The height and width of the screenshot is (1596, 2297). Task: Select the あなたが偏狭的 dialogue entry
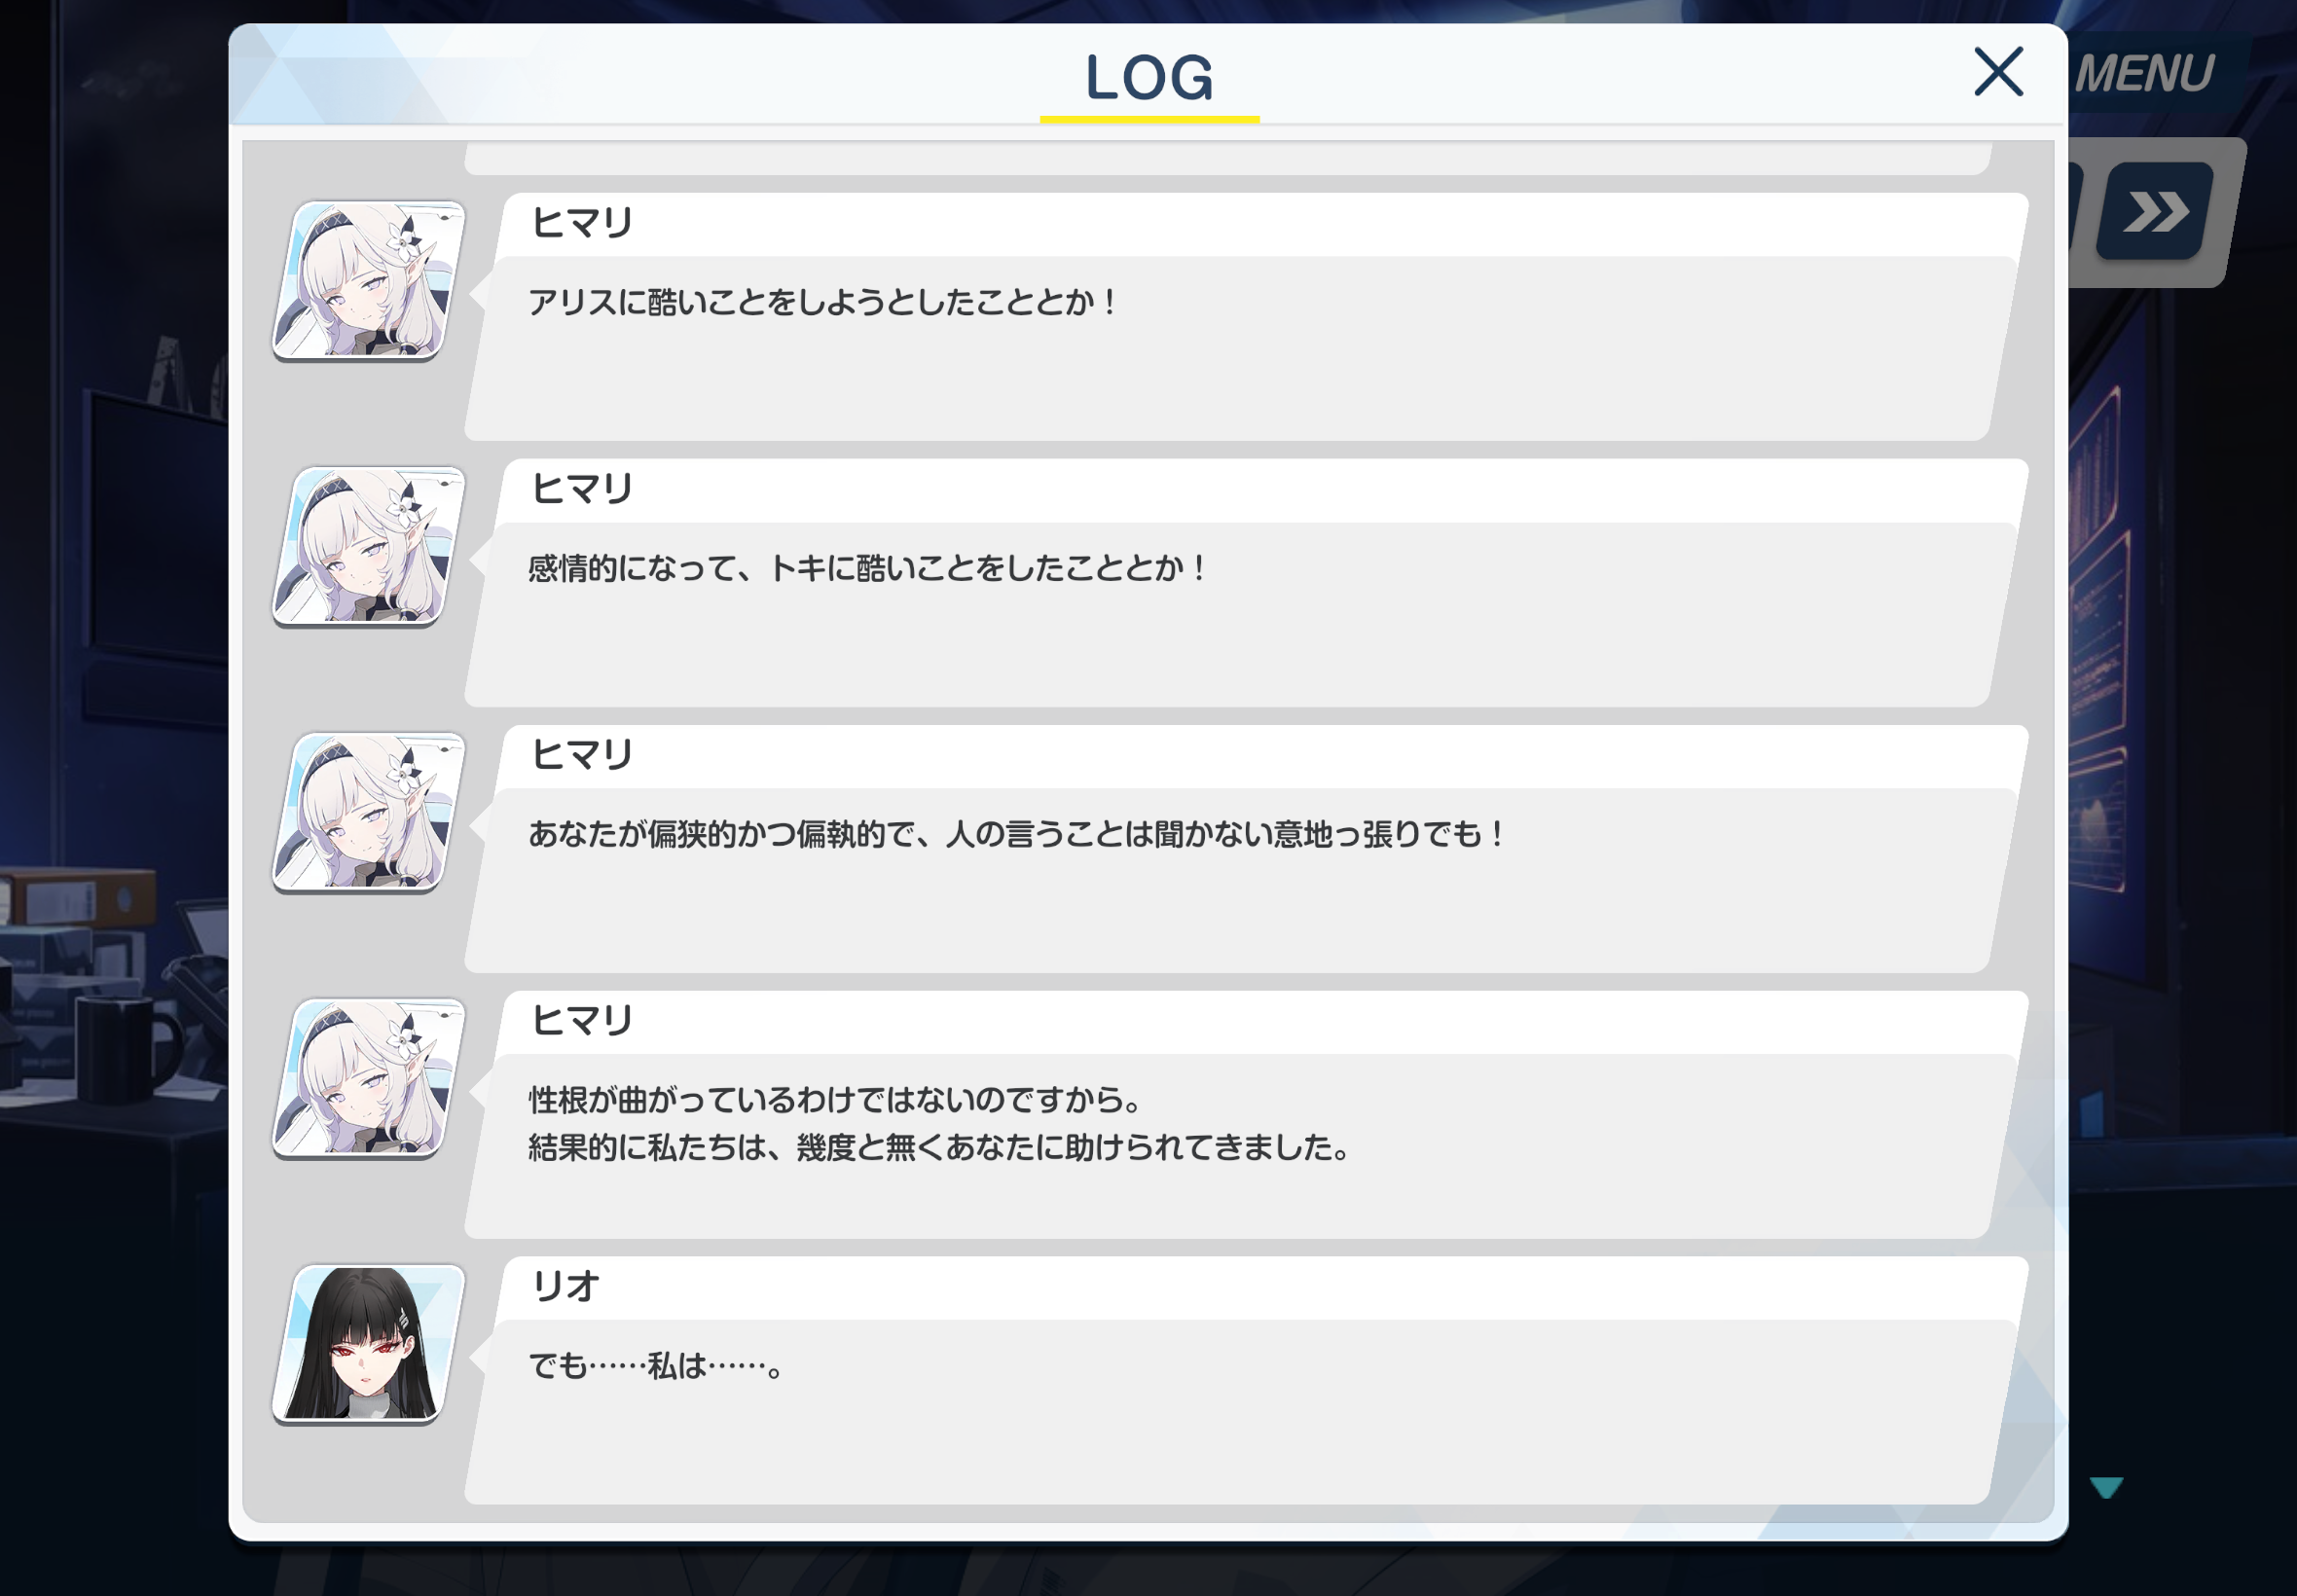point(1247,849)
